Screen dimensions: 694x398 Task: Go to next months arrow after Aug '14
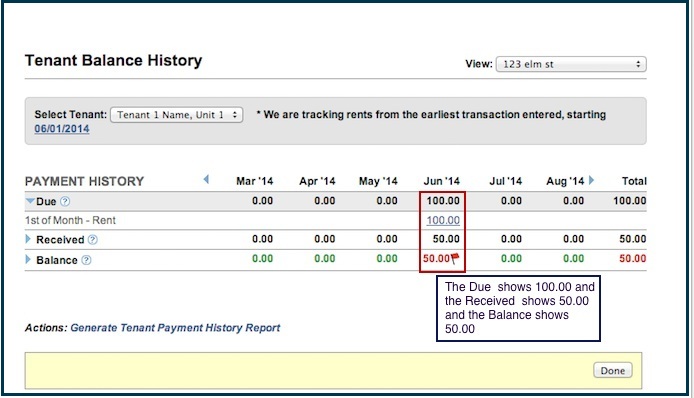click(x=591, y=180)
